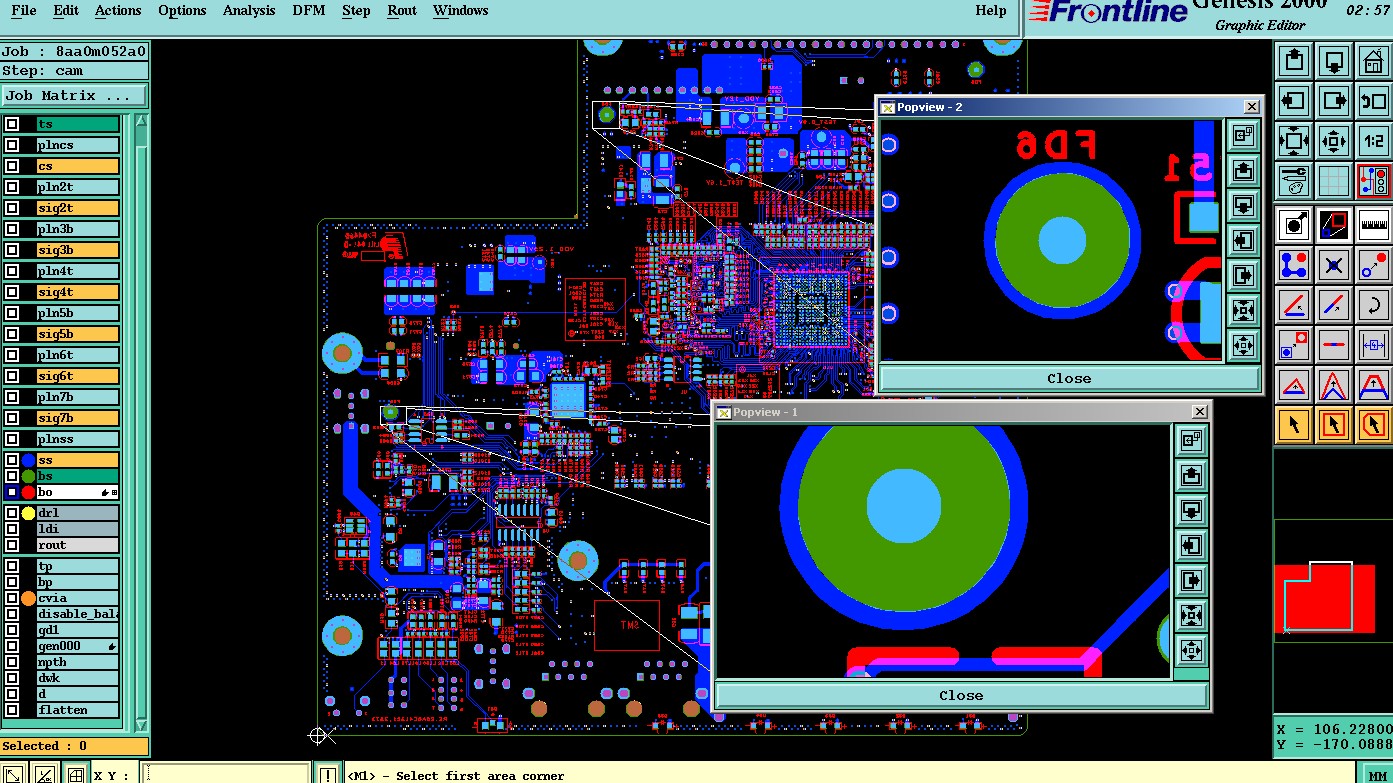
Task: Click the red-highlighted layer control icon
Action: click(x=1374, y=181)
